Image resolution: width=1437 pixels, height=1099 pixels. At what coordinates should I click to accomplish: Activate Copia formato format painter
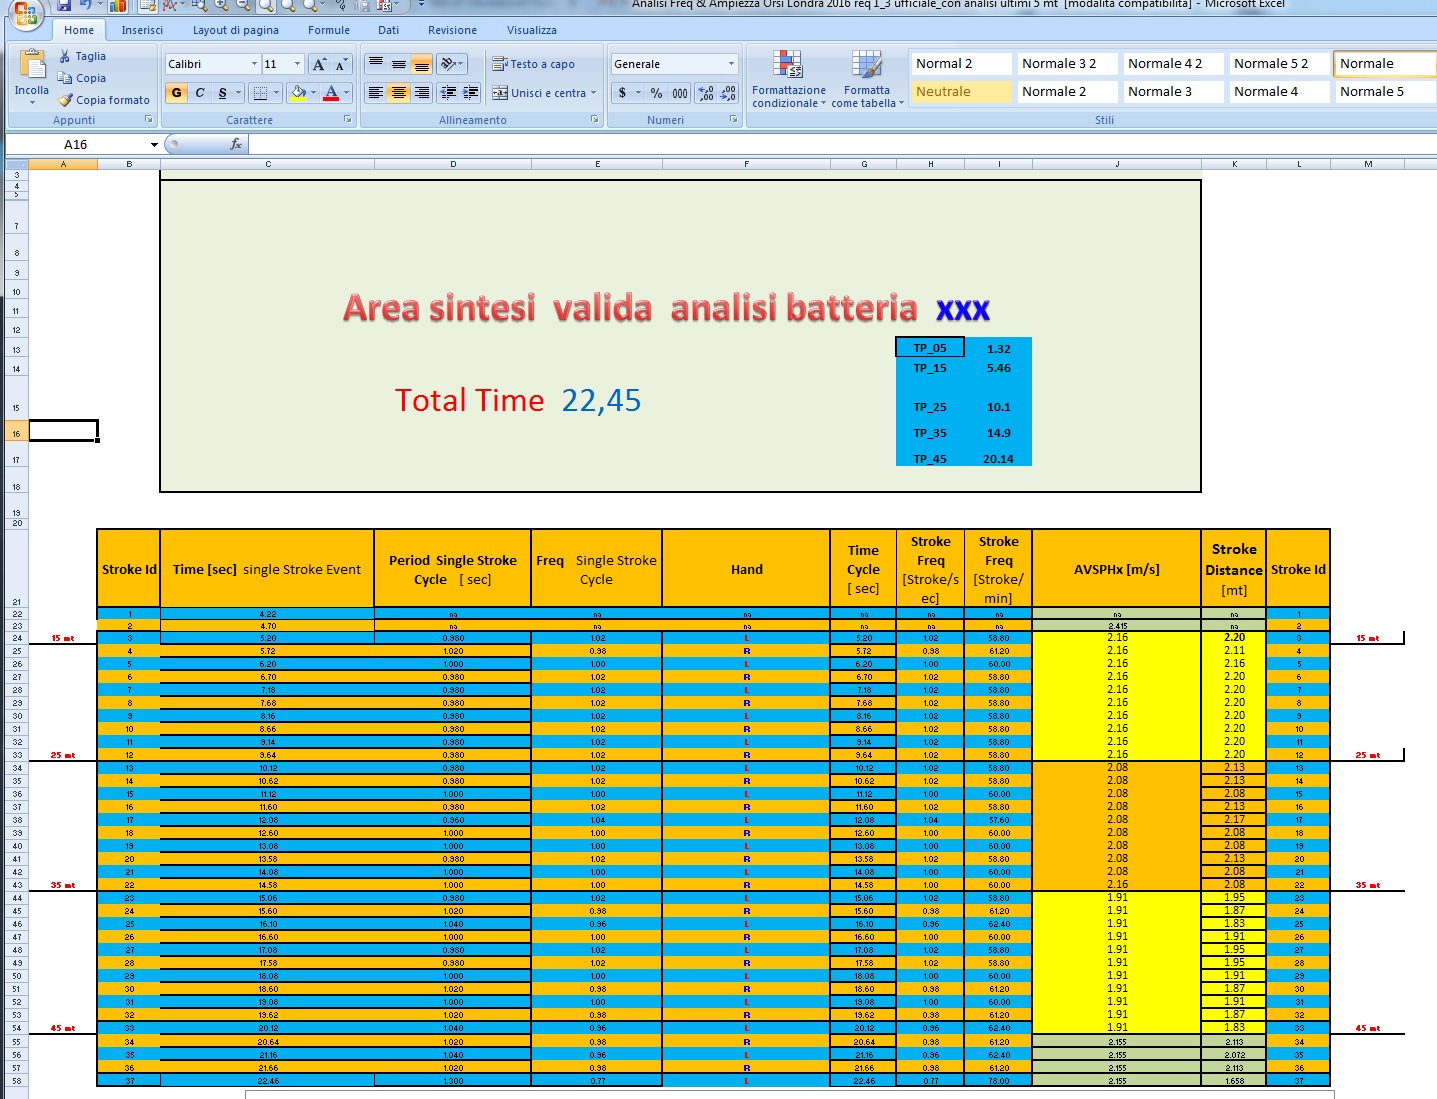tap(104, 100)
